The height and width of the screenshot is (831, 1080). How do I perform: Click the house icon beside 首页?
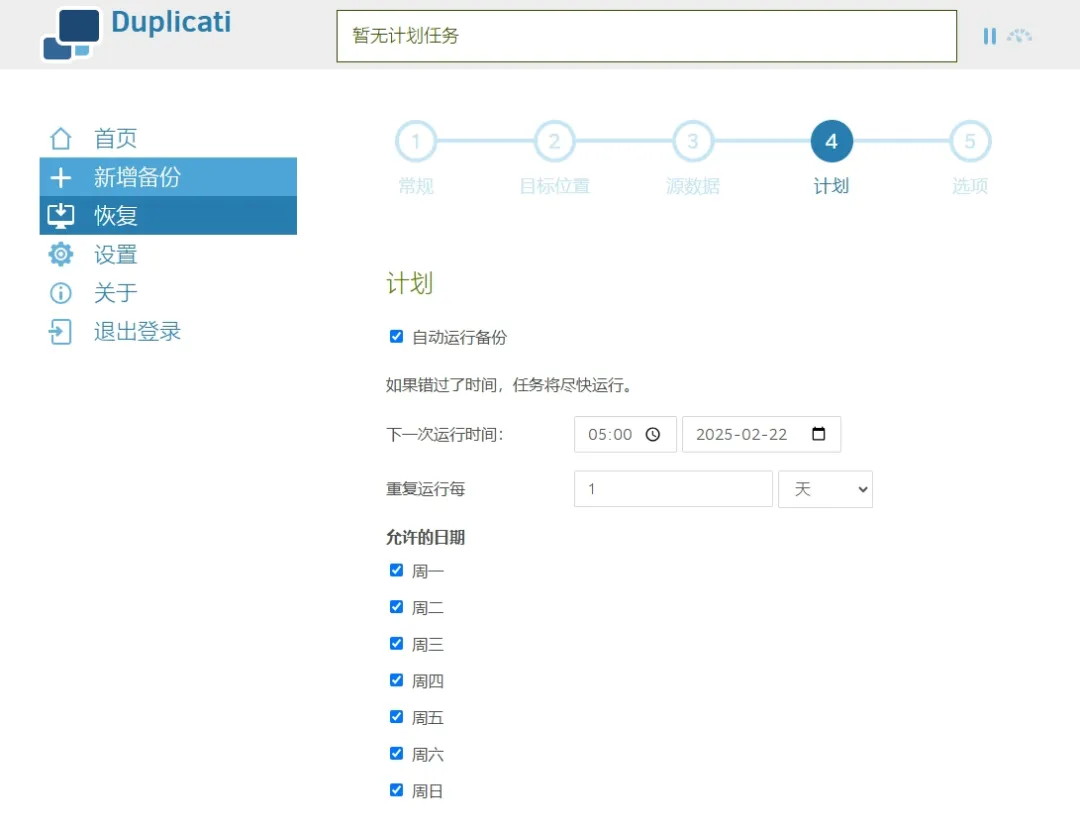point(61,139)
